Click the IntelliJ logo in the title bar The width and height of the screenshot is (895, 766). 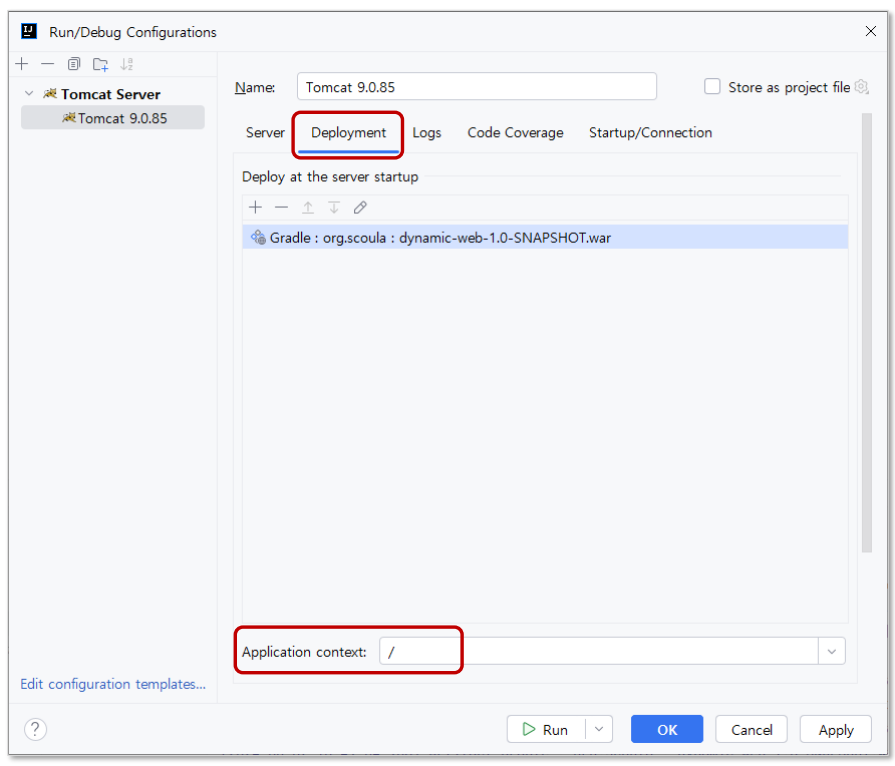pos(29,31)
